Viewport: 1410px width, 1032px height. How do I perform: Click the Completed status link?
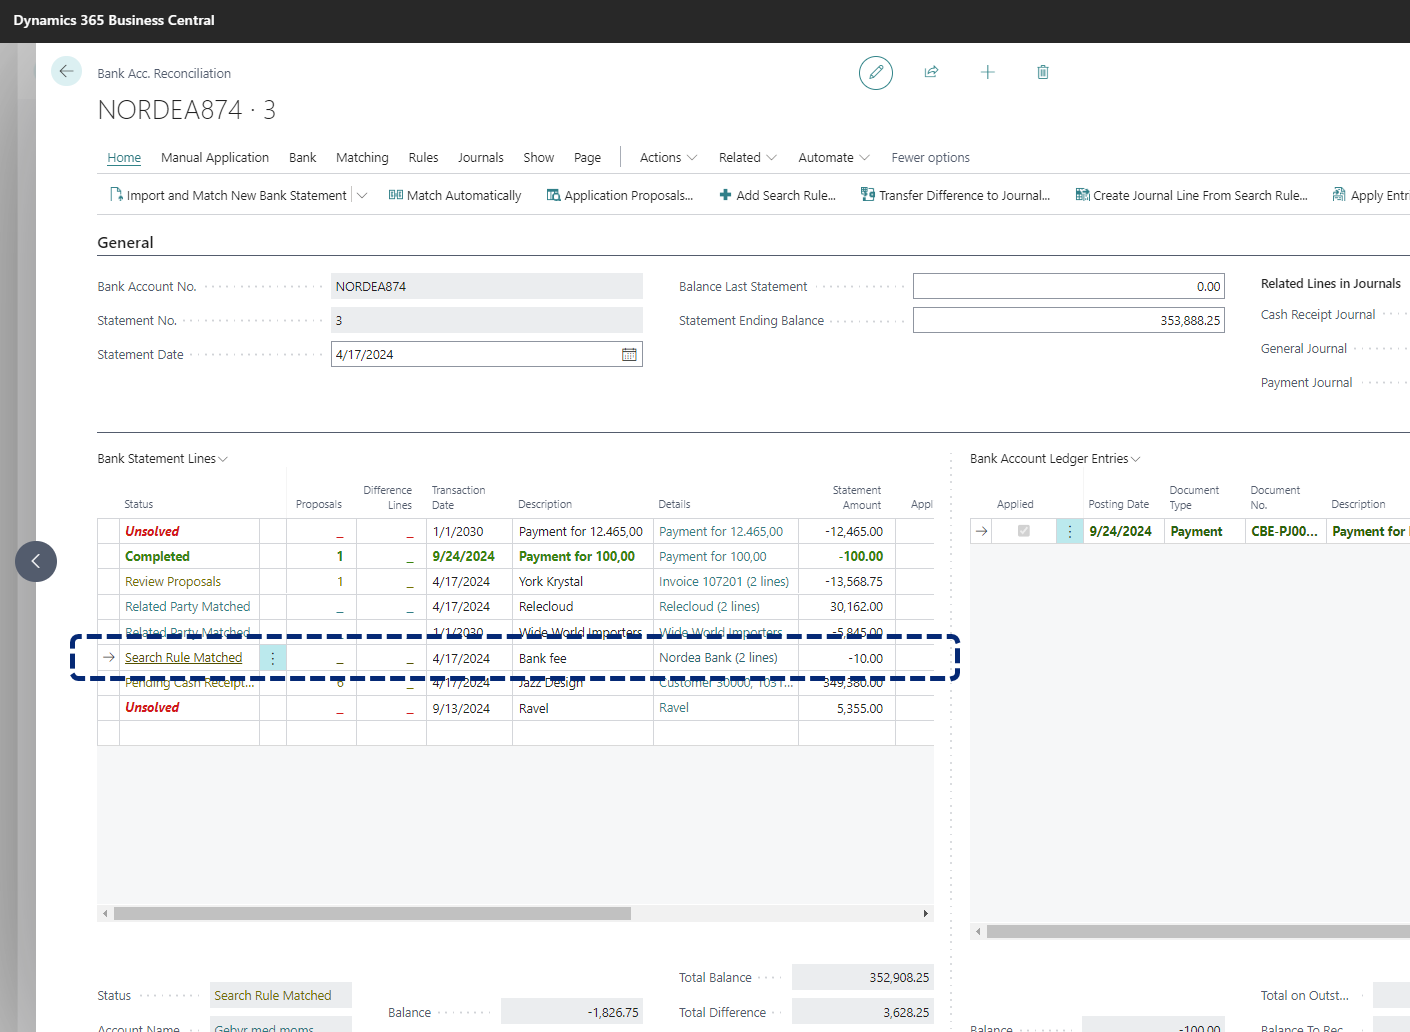[x=157, y=556]
